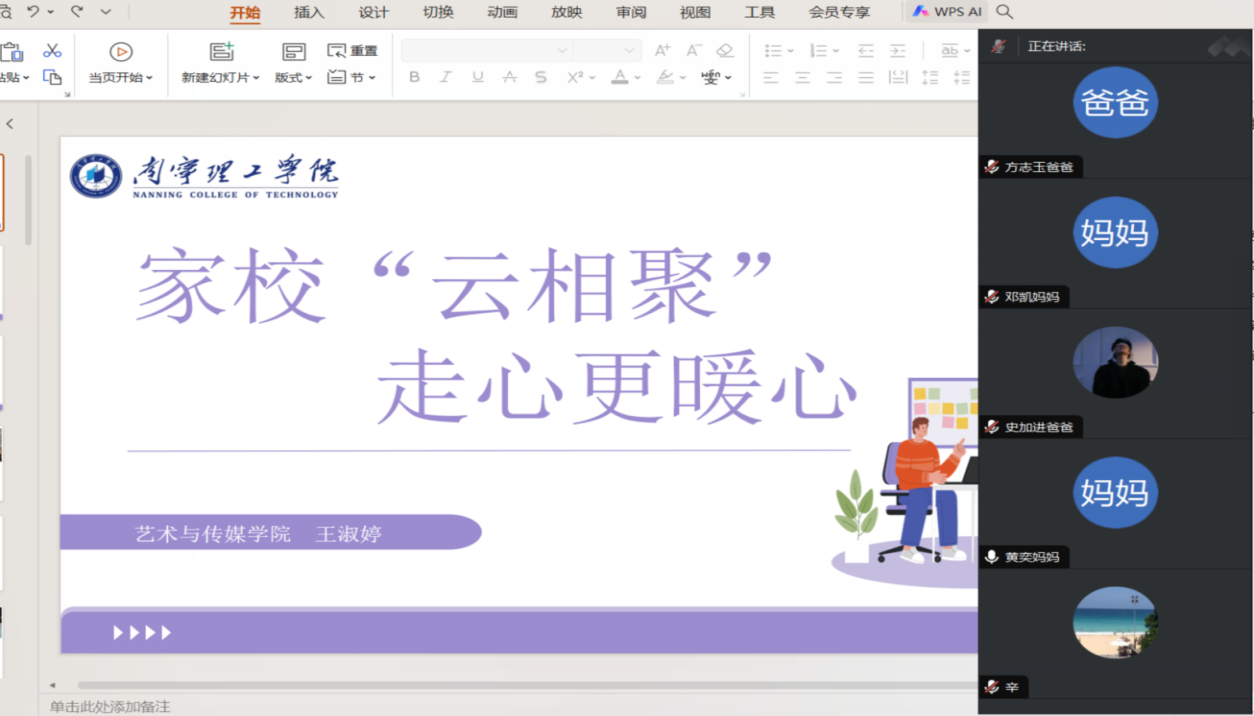
Task: Click the Cut scissors icon
Action: coord(52,51)
